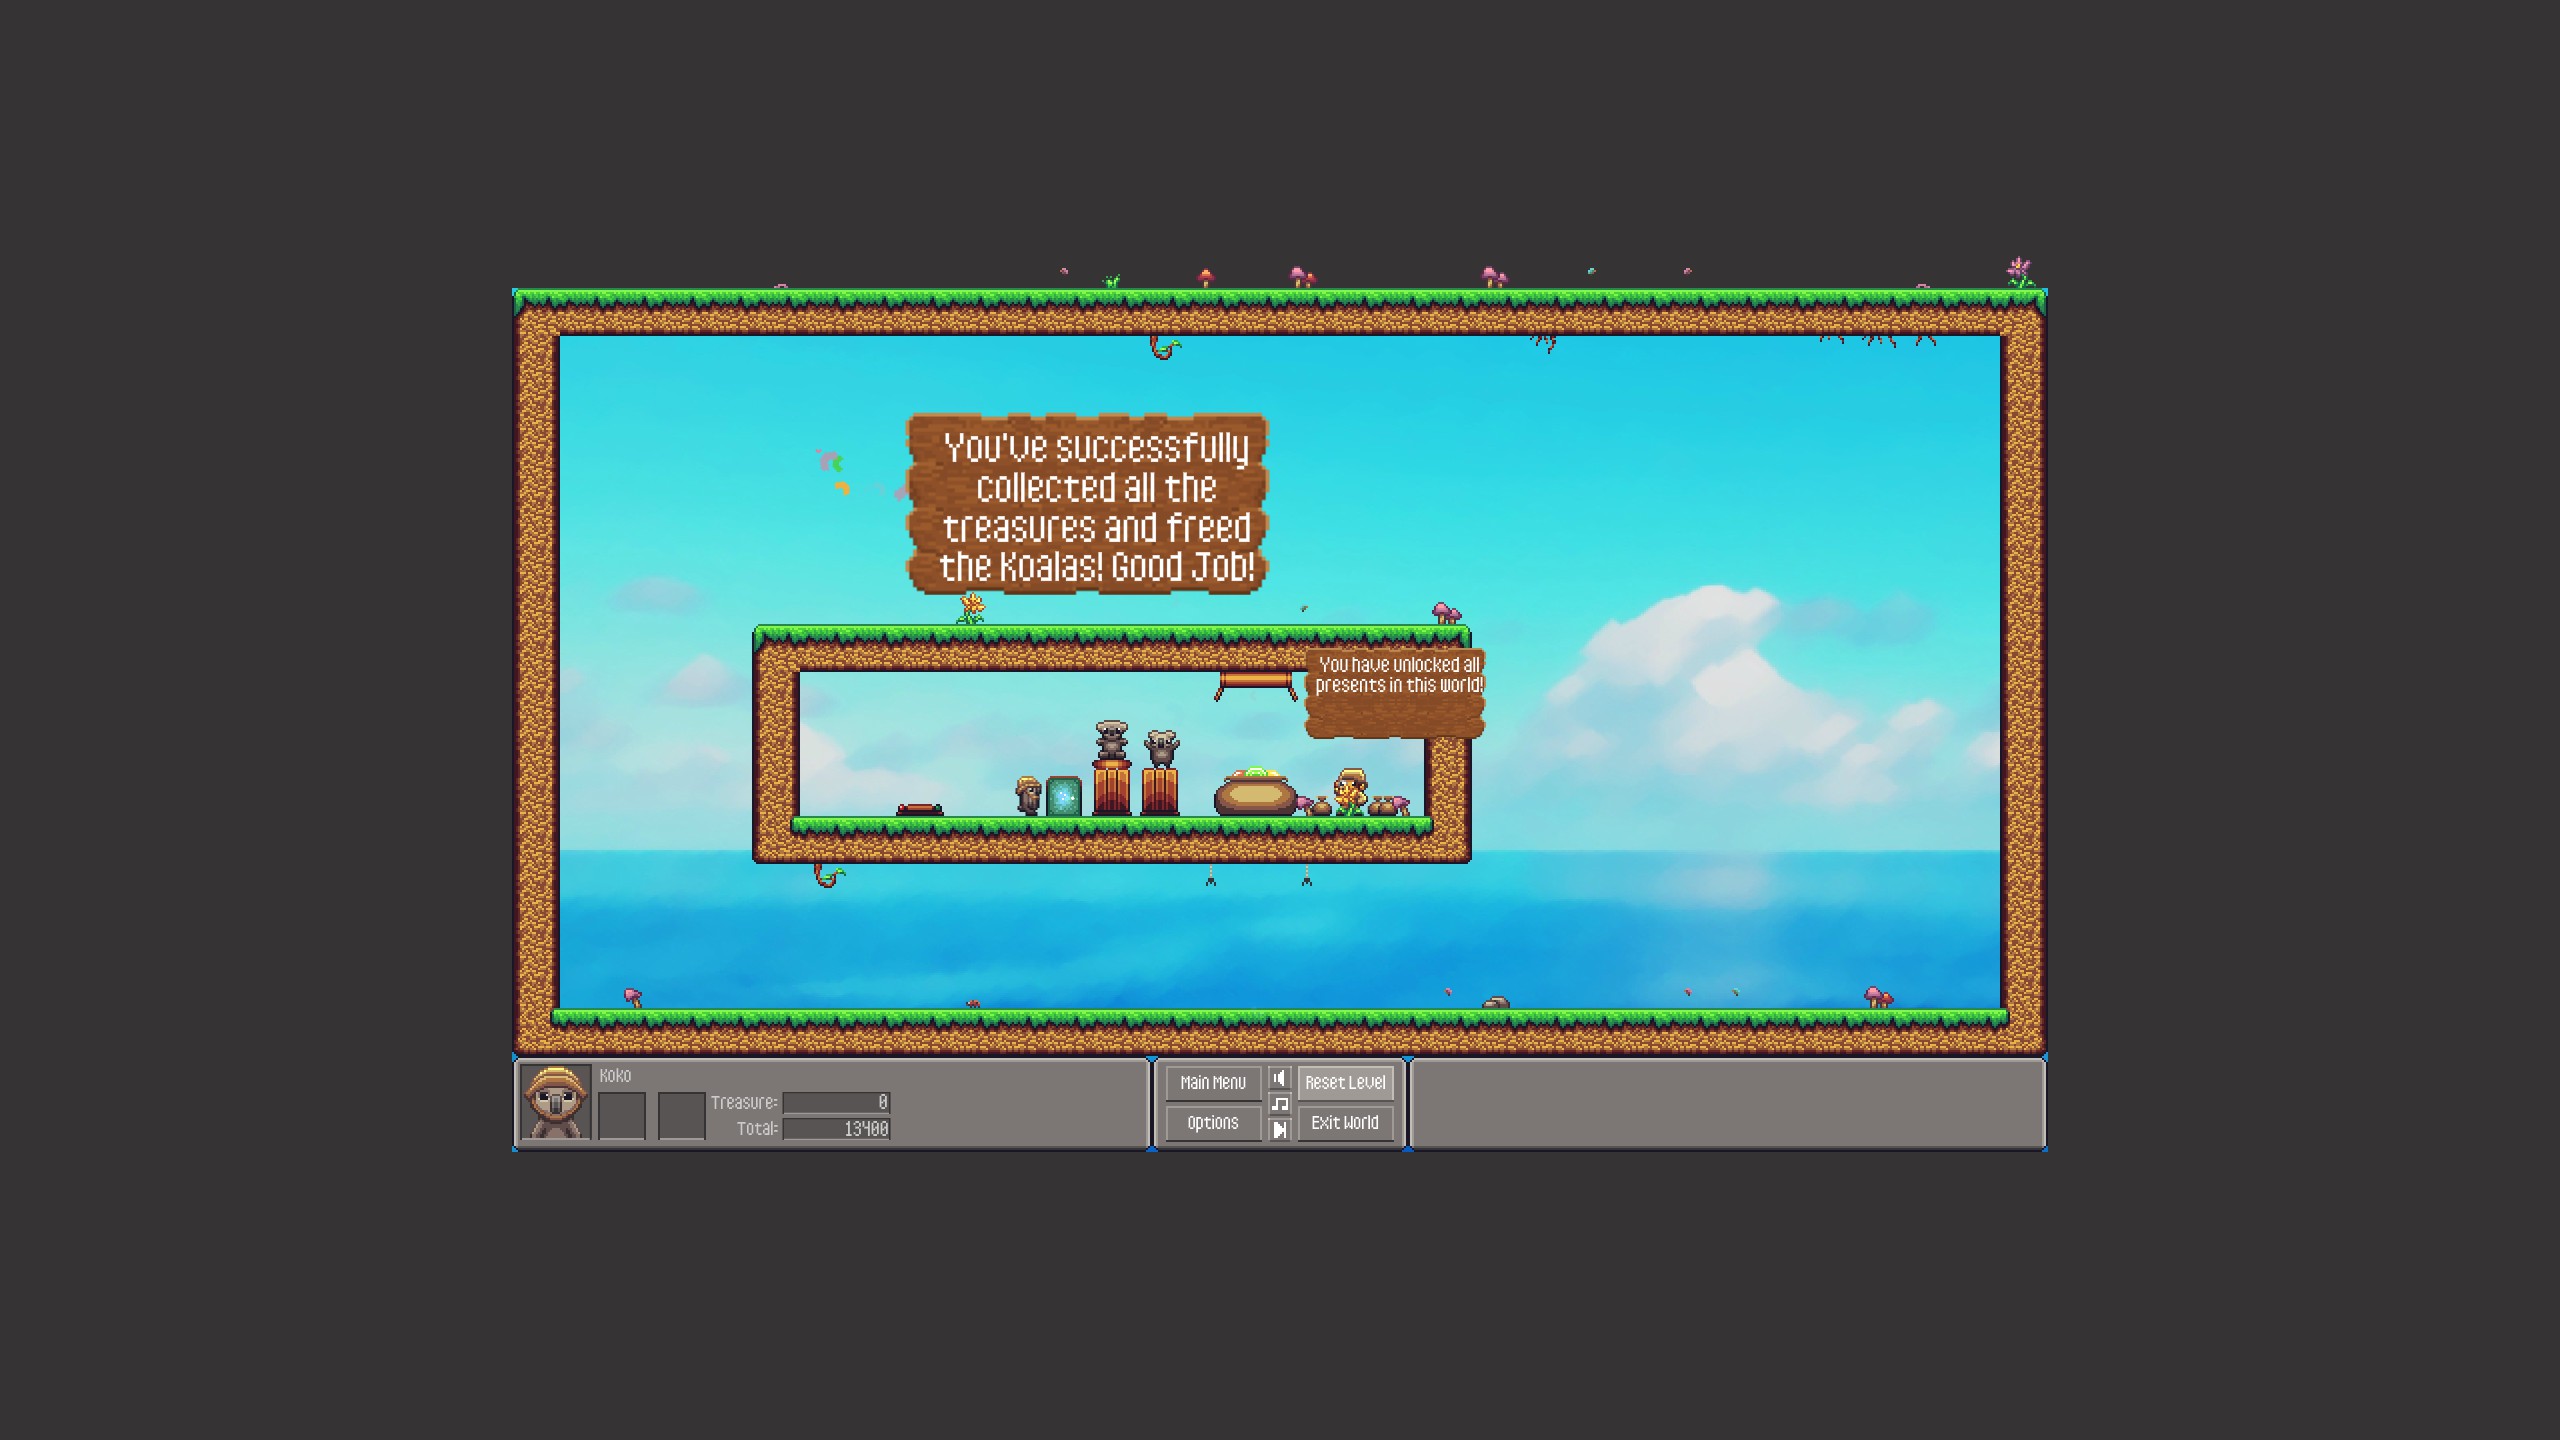Image resolution: width=2560 pixels, height=1440 pixels.
Task: Open the Options menu
Action: point(1212,1123)
